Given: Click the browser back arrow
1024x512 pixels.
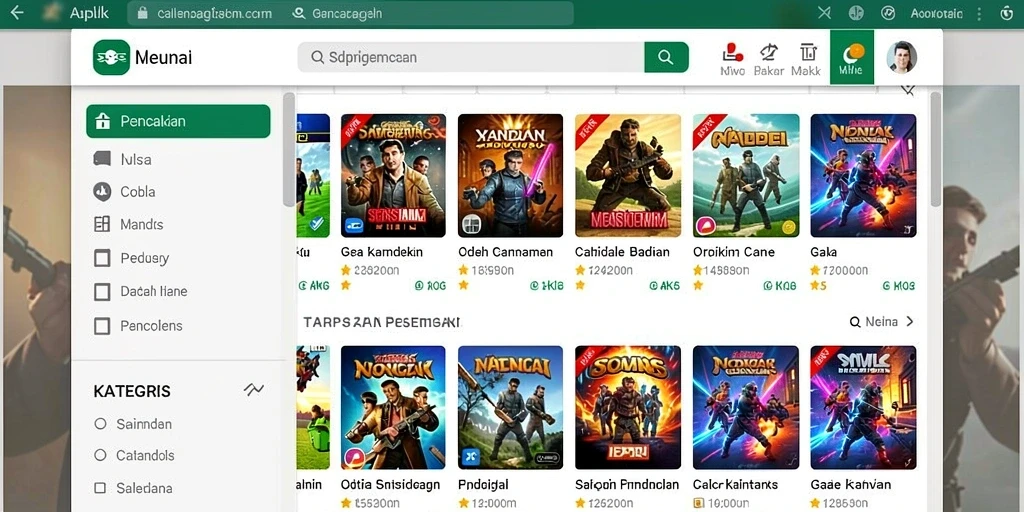Looking at the screenshot, I should 18,13.
